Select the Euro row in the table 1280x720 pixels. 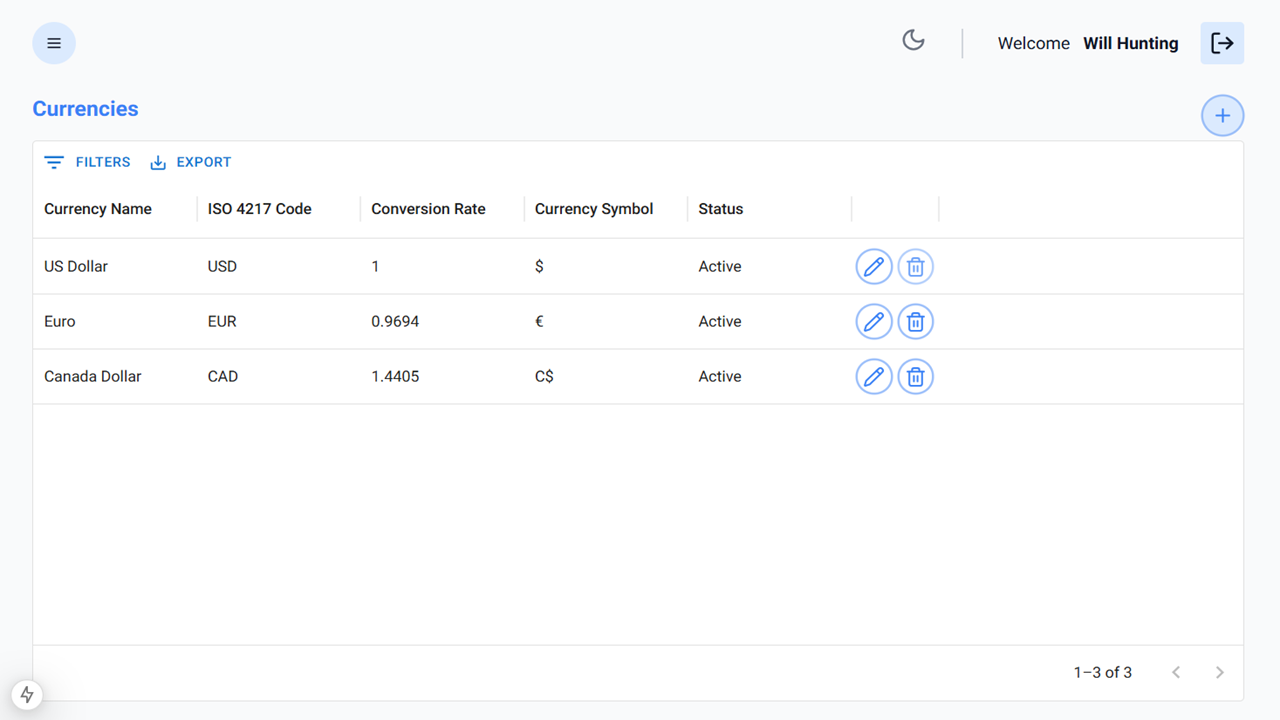click(x=300, y=321)
